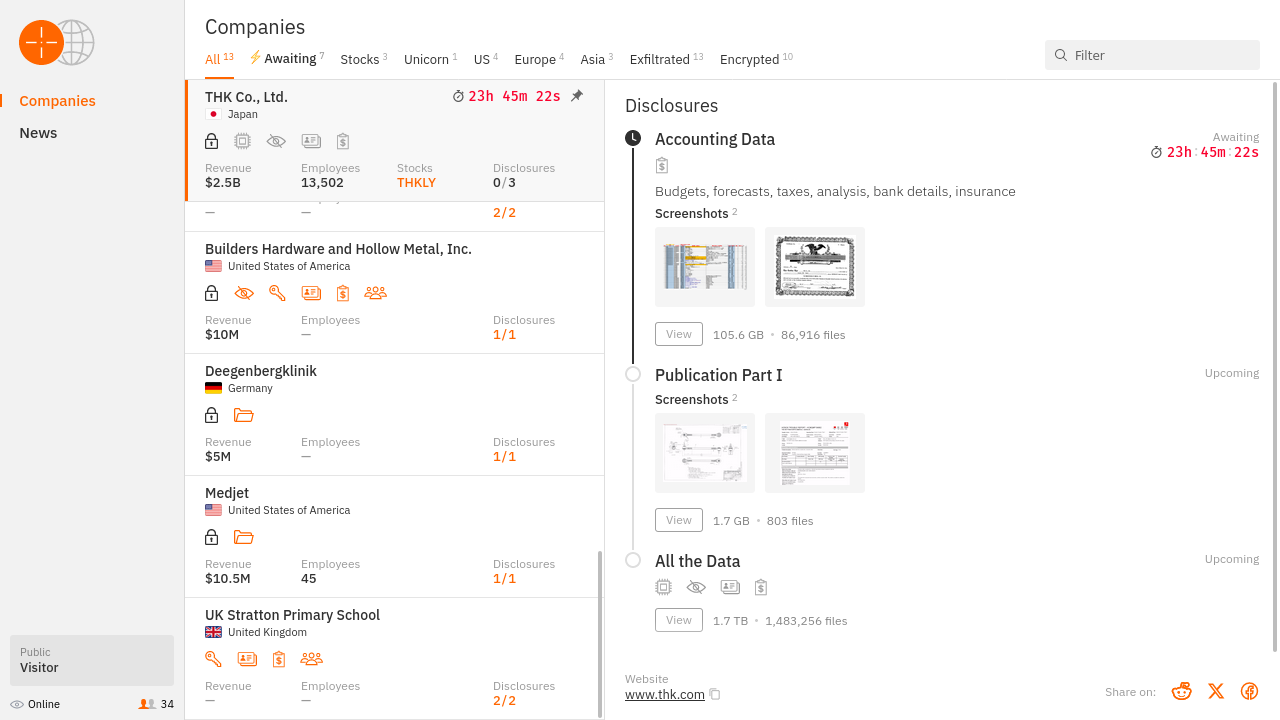Click the lock icon in Medjet card
This screenshot has height=720, width=1280.
click(211, 537)
